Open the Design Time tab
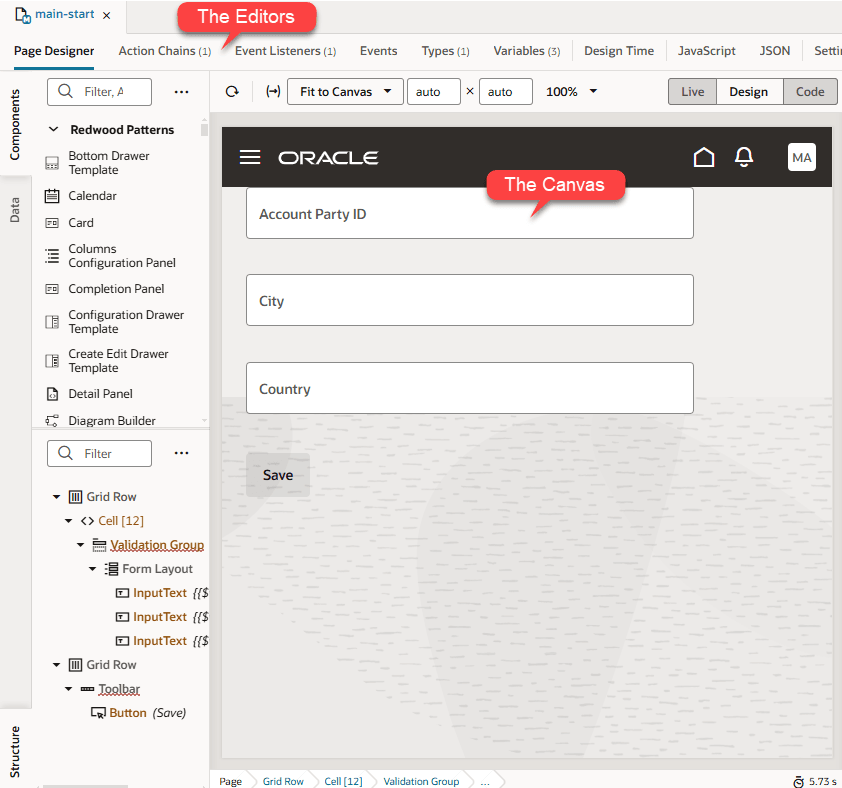The width and height of the screenshot is (842, 788). 619,51
